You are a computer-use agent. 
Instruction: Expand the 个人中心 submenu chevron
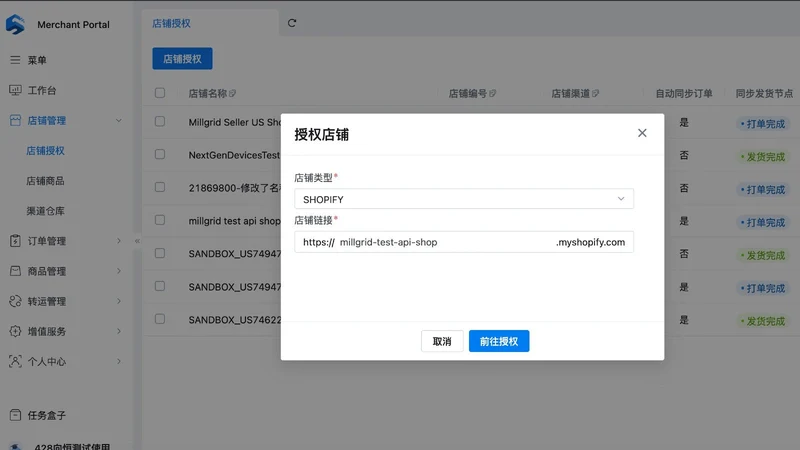[119, 361]
